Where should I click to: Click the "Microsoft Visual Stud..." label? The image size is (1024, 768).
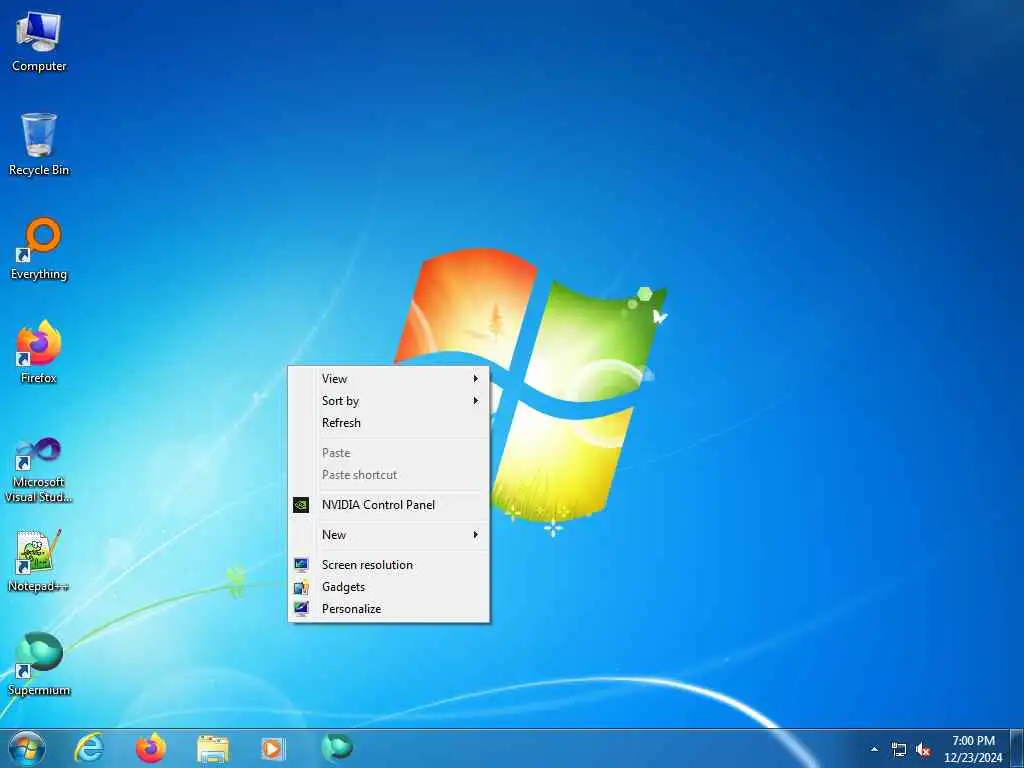[39, 490]
